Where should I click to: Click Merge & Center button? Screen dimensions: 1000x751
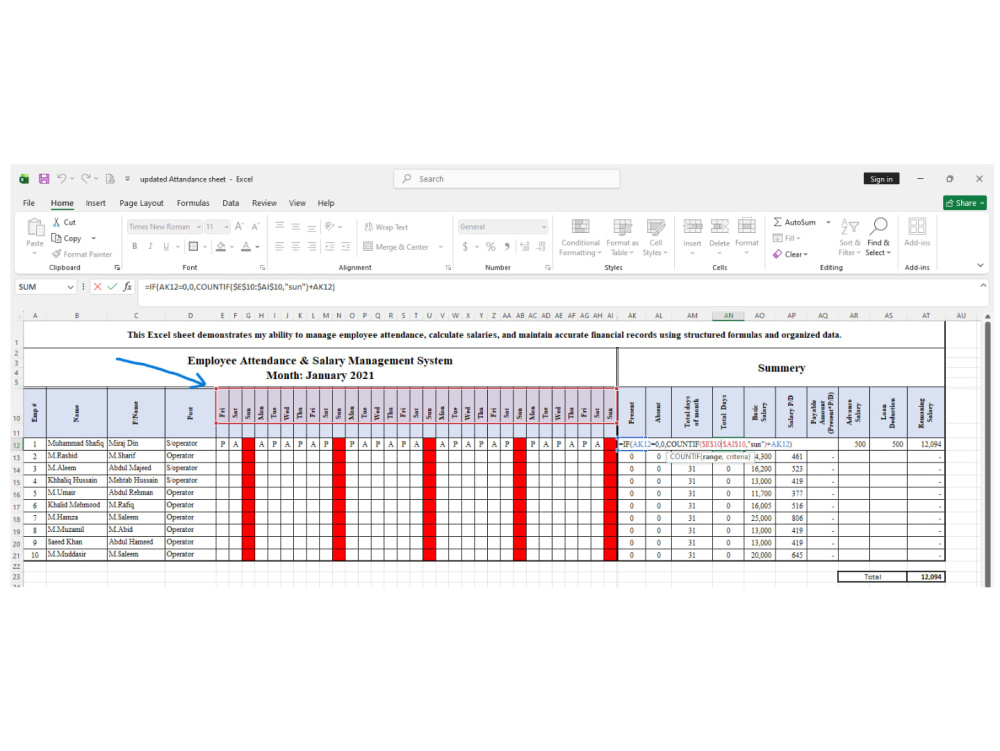[x=396, y=247]
